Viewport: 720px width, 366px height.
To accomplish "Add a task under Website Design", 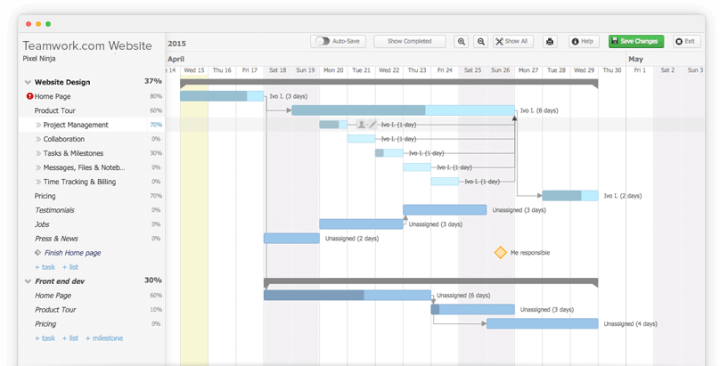I will point(45,267).
